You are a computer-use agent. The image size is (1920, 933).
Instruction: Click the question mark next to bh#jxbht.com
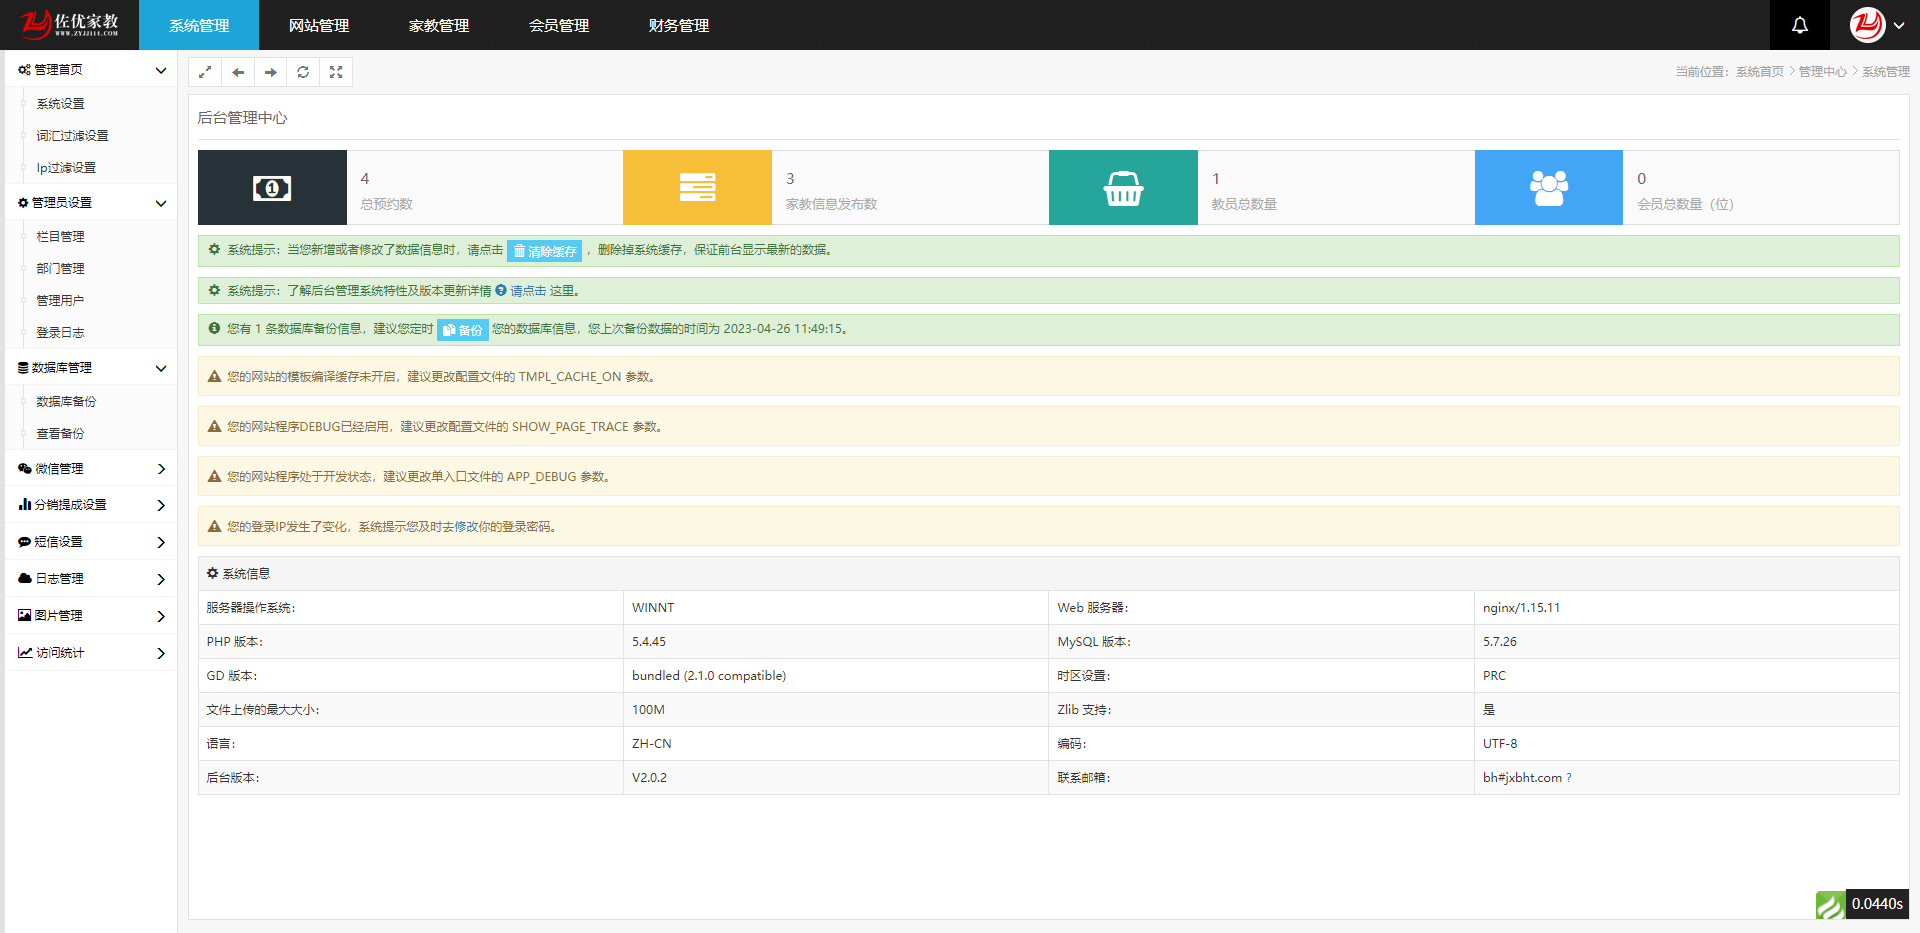pos(1568,777)
